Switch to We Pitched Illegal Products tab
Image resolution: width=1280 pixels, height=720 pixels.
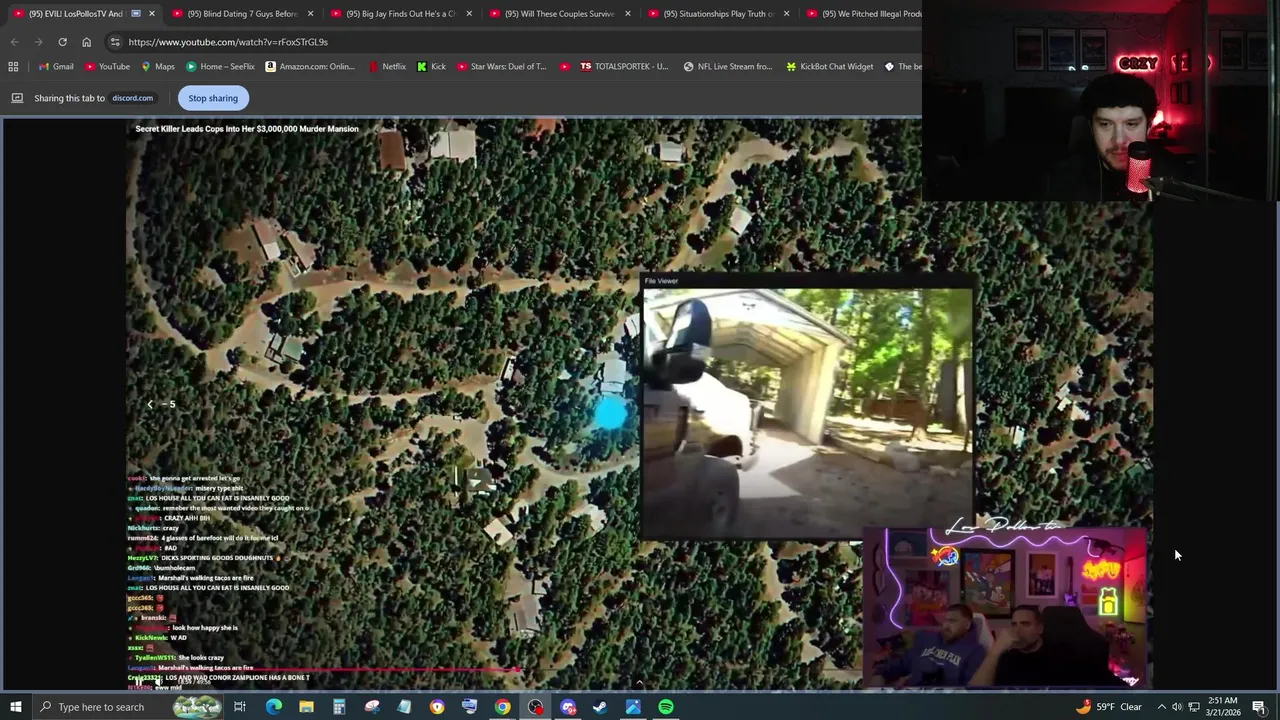(x=862, y=14)
